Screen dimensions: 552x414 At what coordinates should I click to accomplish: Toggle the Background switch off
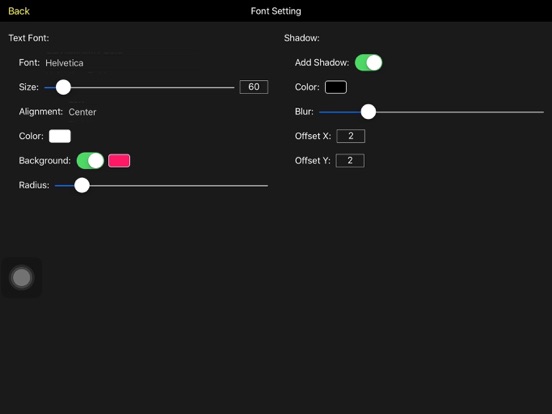[90, 161]
